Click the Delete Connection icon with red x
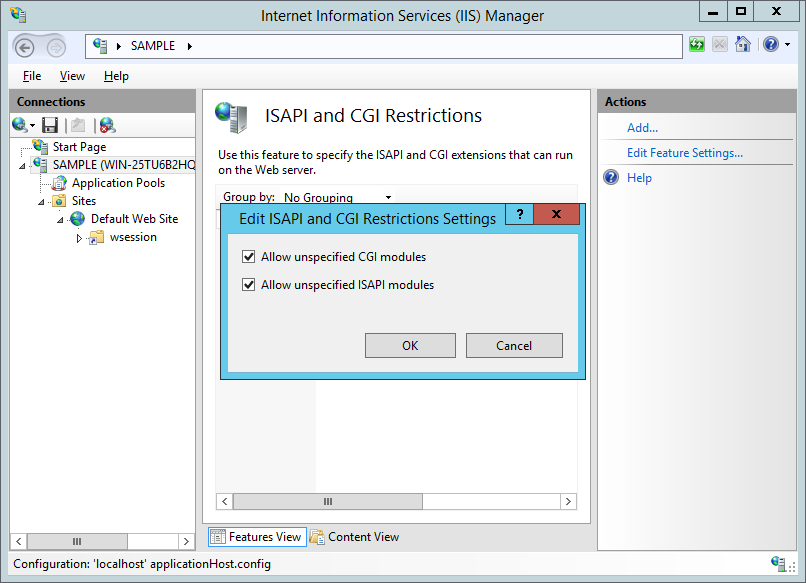The height and width of the screenshot is (583, 806). click(107, 125)
